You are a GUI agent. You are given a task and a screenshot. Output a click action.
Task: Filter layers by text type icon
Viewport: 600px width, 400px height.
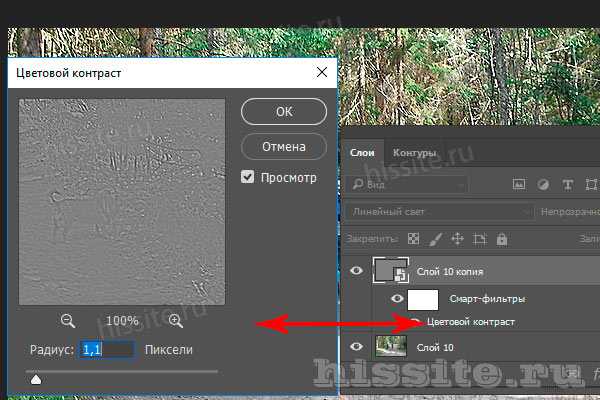568,185
